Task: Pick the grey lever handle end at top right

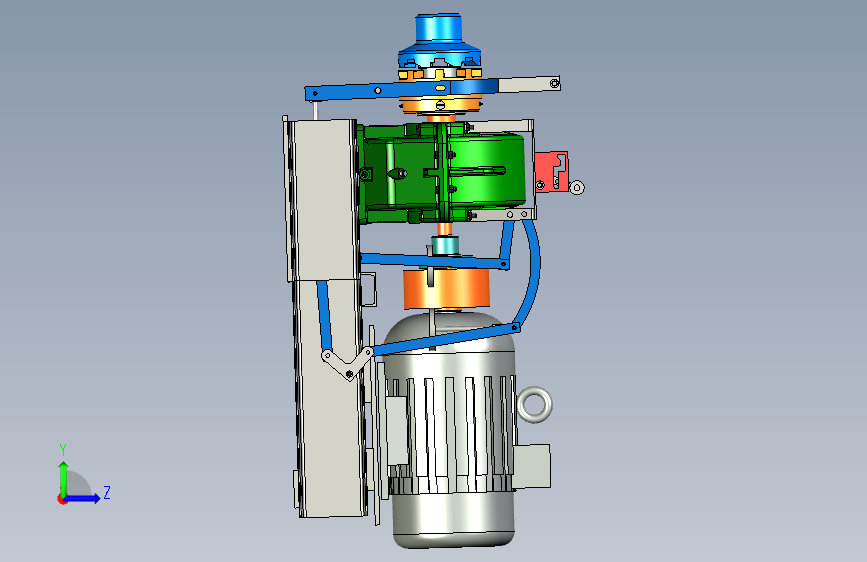Action: pos(530,85)
